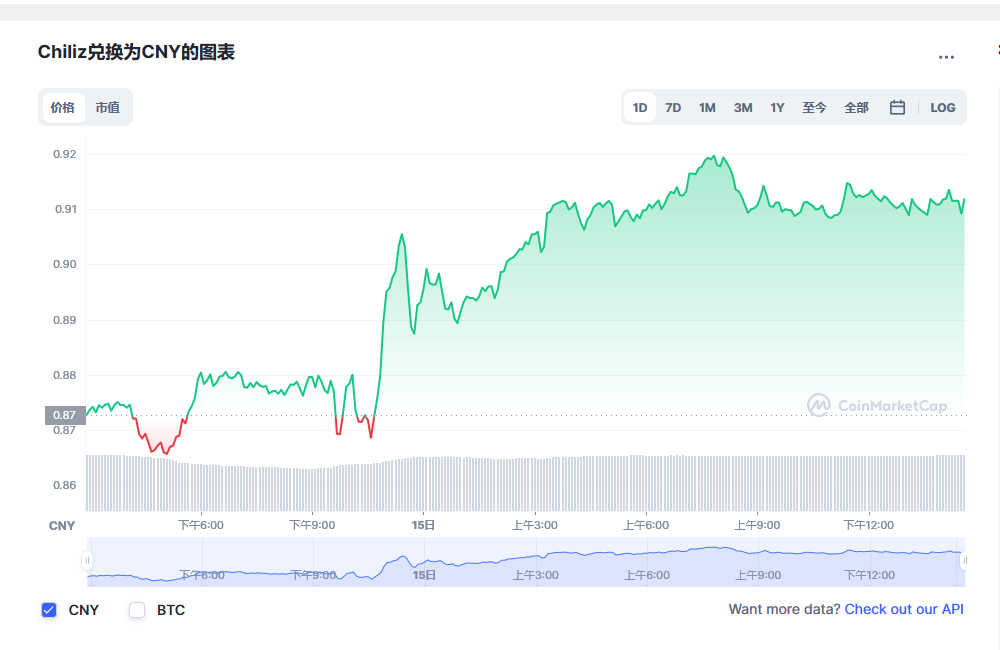
Task: Grab the left range slider handle
Action: (x=87, y=561)
